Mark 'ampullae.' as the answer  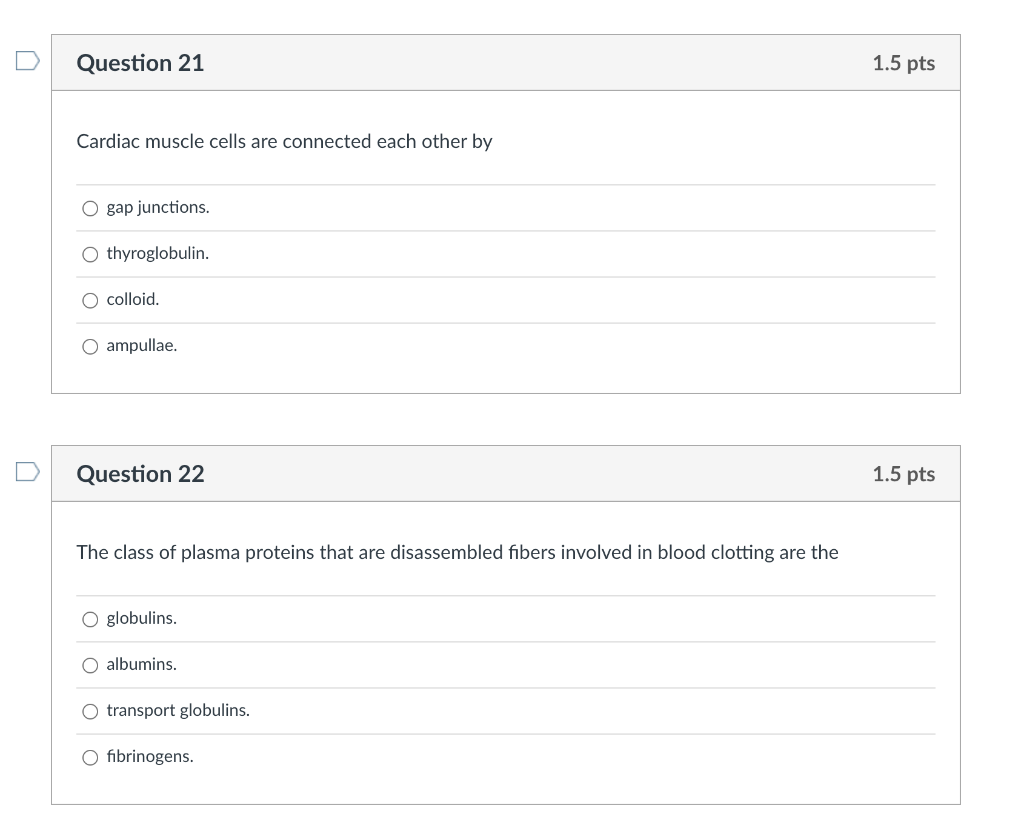pos(90,346)
